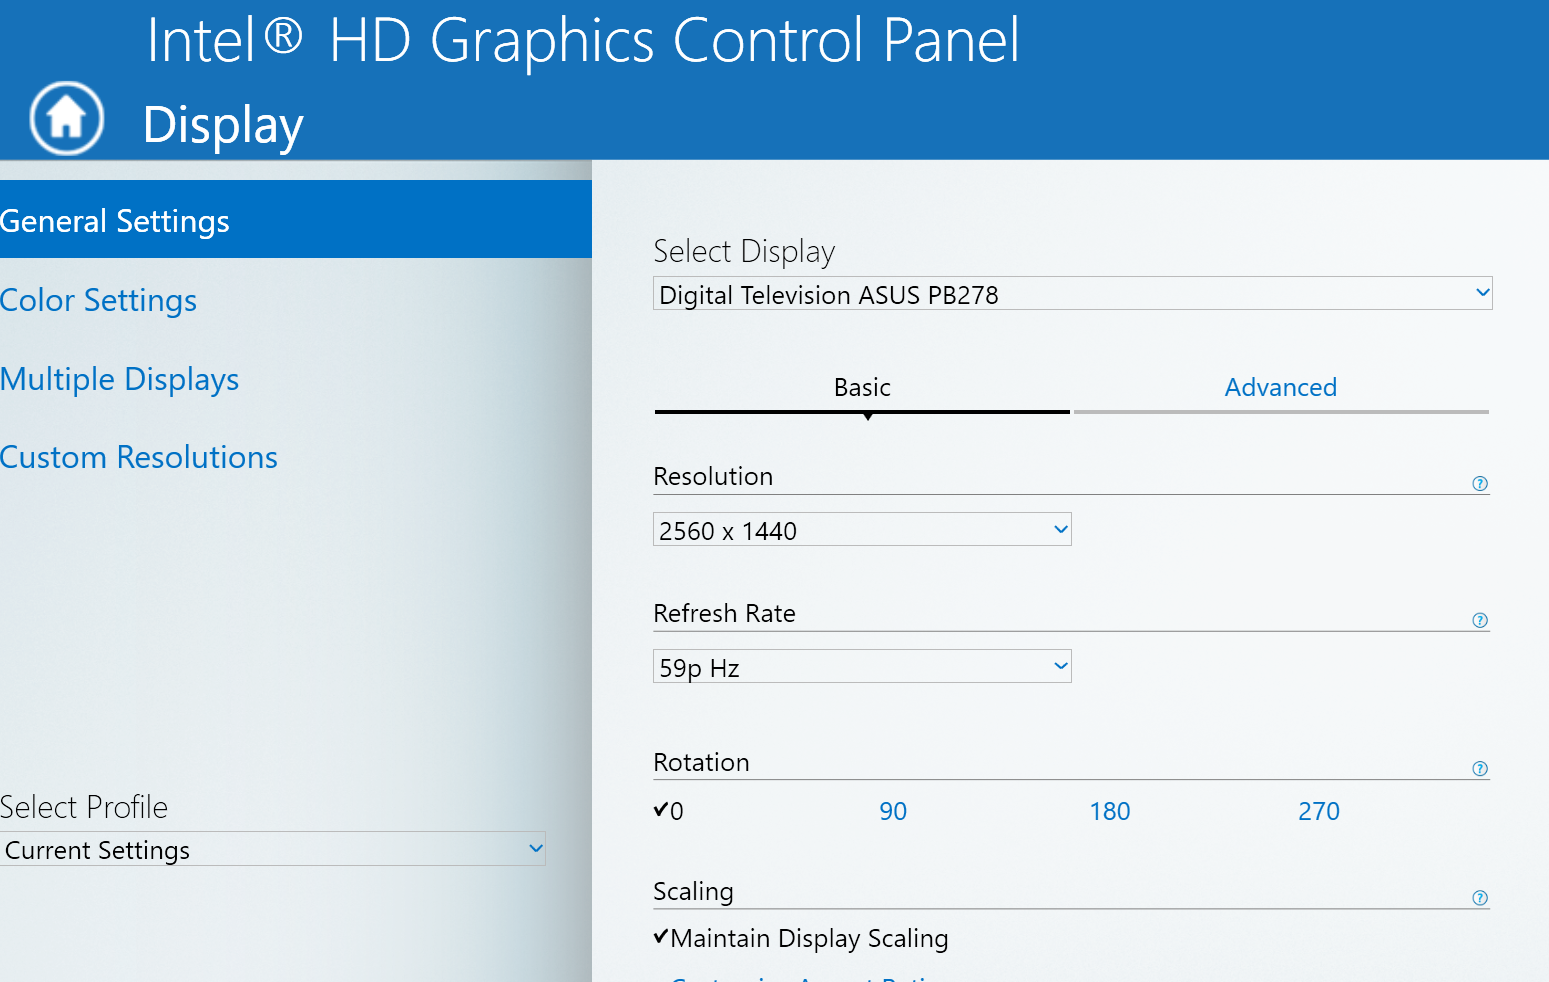
Task: Open the Select Profile Current Settings dropdown
Action: (x=272, y=849)
